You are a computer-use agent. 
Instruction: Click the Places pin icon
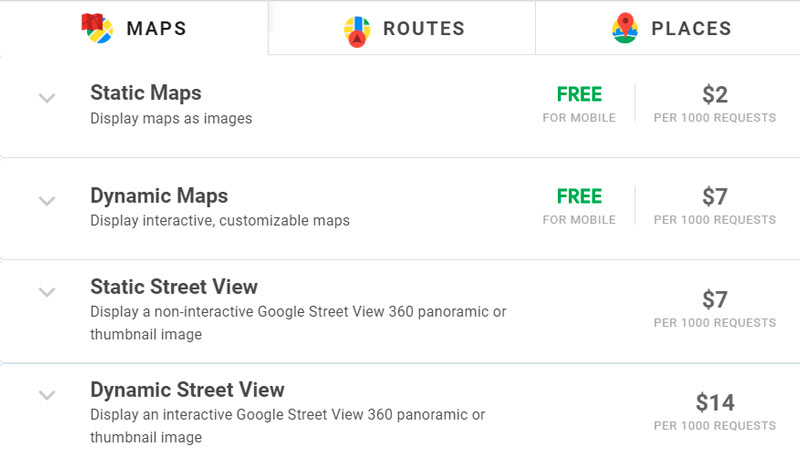point(625,28)
